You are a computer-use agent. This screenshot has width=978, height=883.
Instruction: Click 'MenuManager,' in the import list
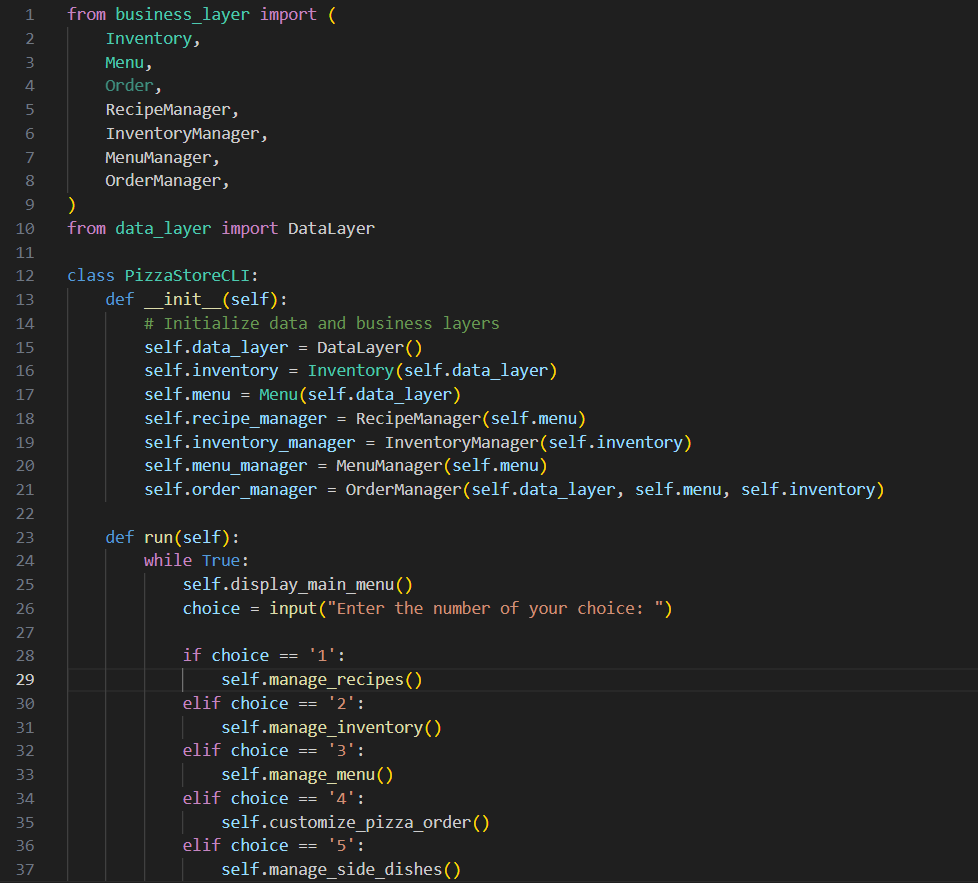tap(162, 158)
